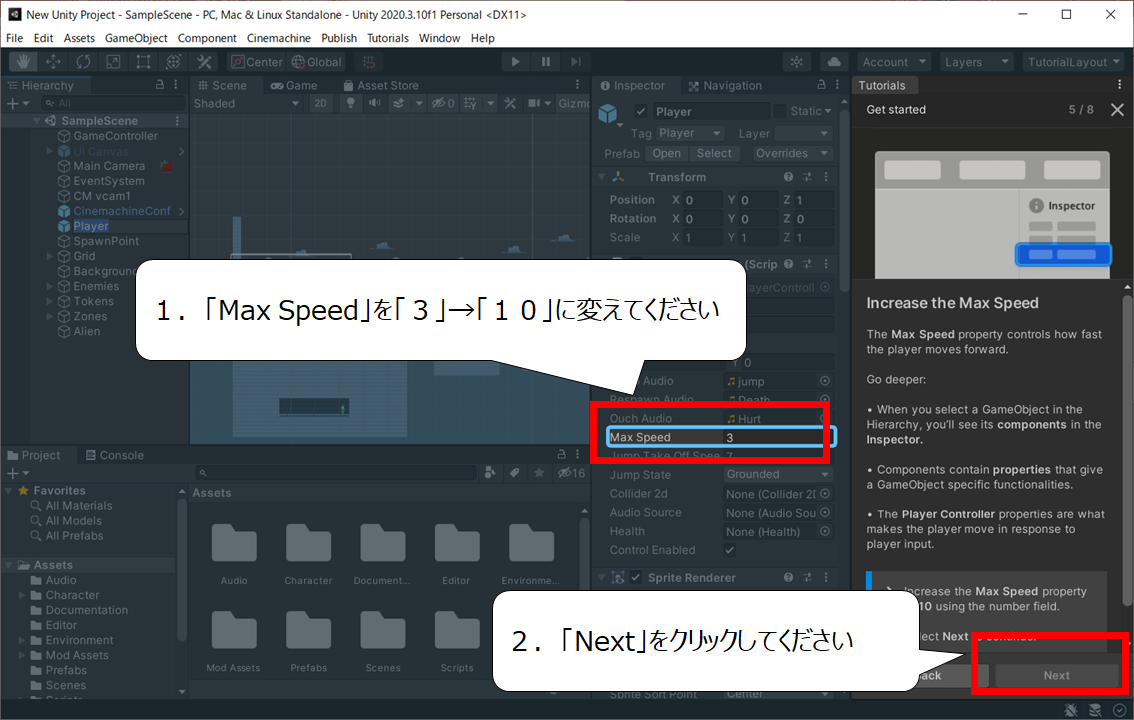Click the Pause button
The image size is (1134, 720).
point(545,62)
